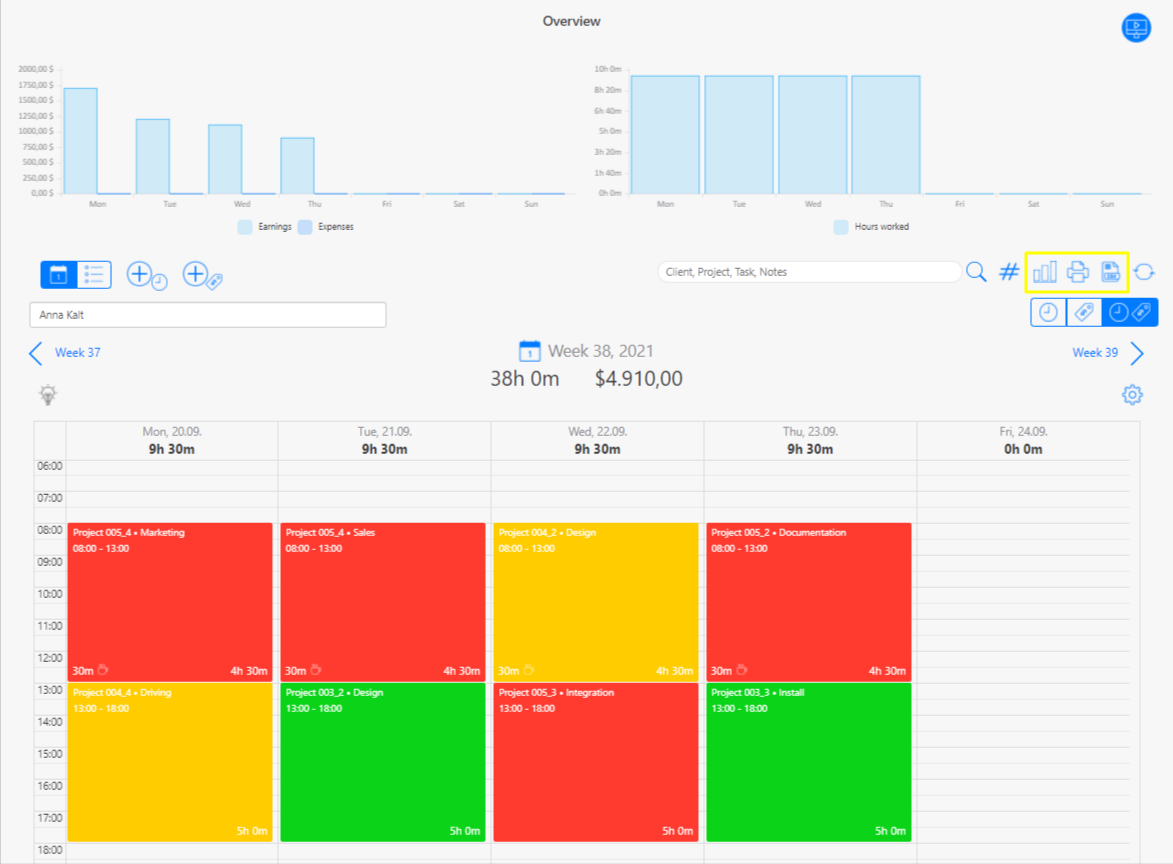This screenshot has width=1173, height=864.
Task: Open week picker at Week 38, 2021
Action: (585, 352)
